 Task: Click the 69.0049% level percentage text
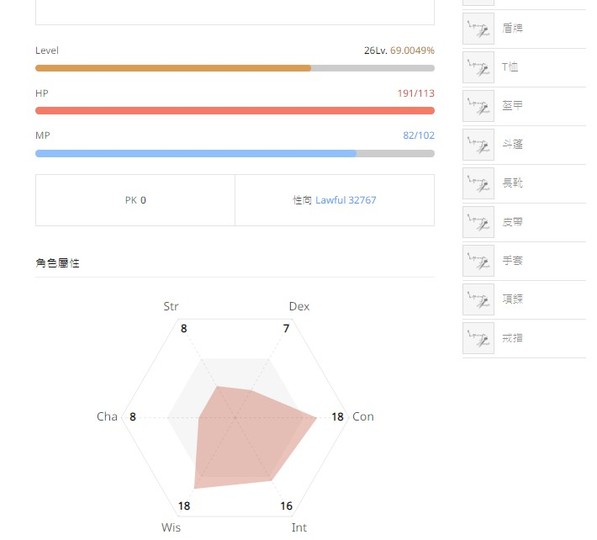tap(412, 51)
